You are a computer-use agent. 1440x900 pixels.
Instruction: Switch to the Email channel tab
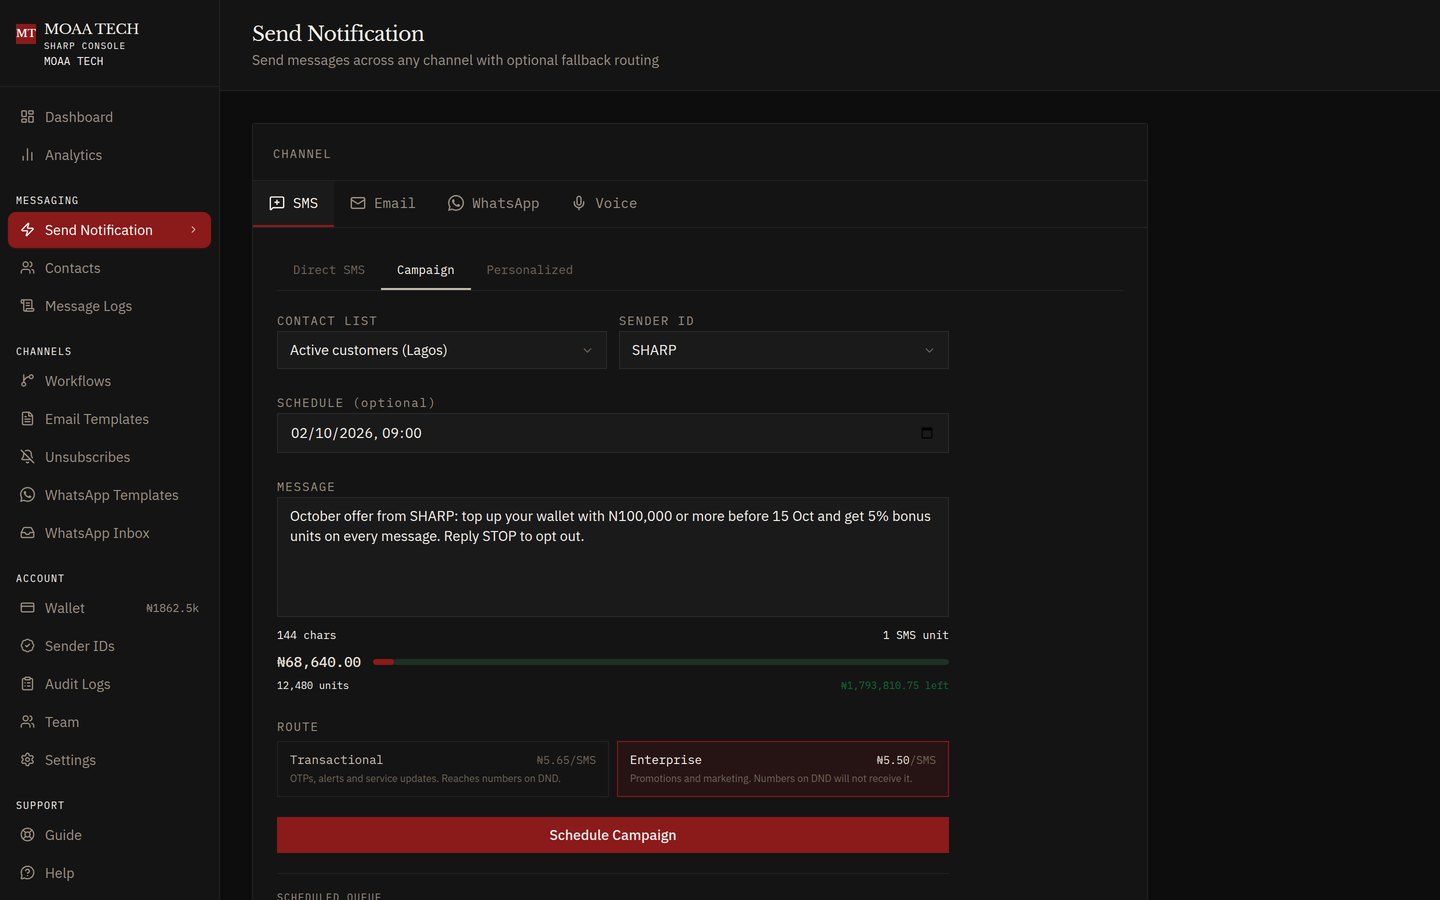point(383,203)
